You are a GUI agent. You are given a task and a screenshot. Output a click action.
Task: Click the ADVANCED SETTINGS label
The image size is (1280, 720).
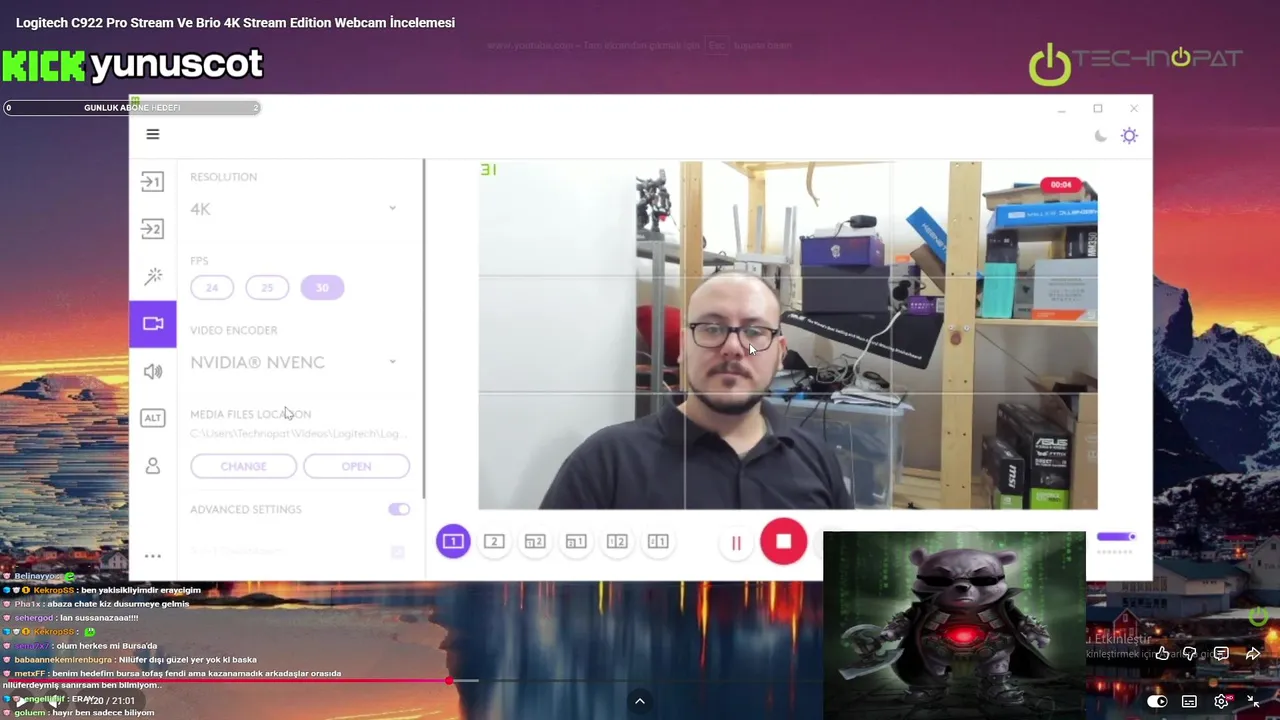tap(245, 509)
